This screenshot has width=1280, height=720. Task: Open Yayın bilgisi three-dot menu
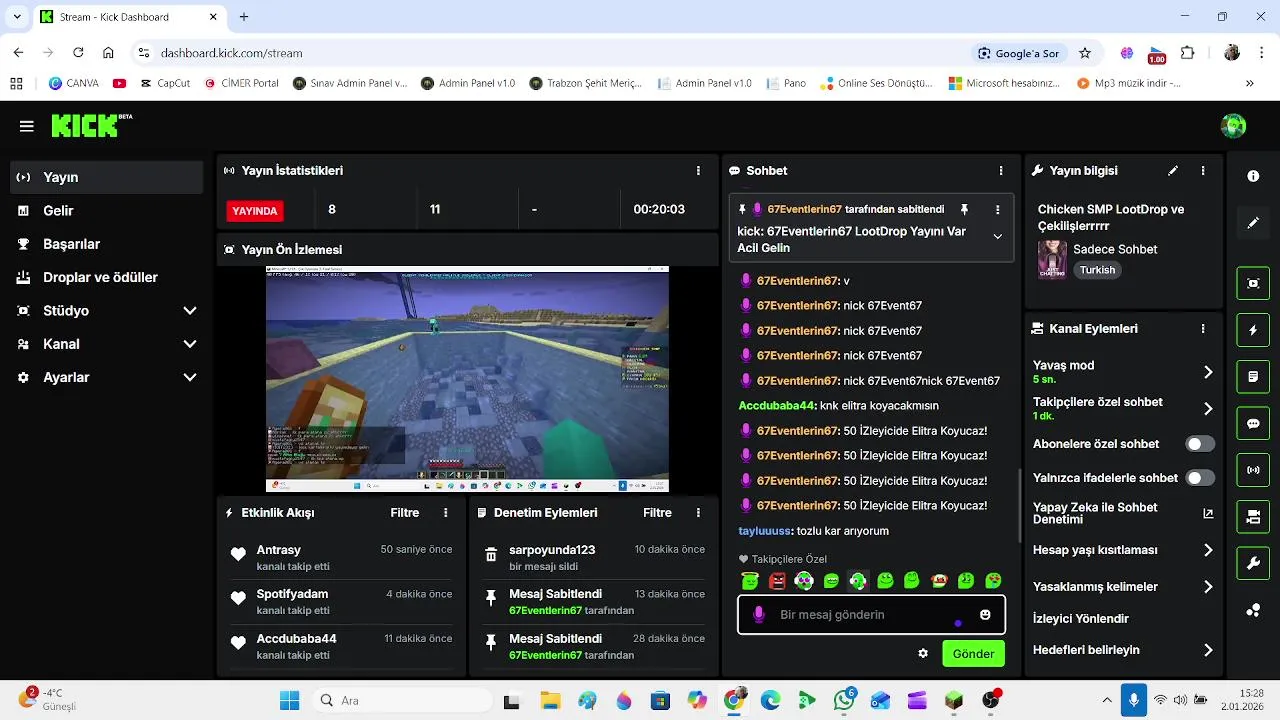[x=1203, y=171]
